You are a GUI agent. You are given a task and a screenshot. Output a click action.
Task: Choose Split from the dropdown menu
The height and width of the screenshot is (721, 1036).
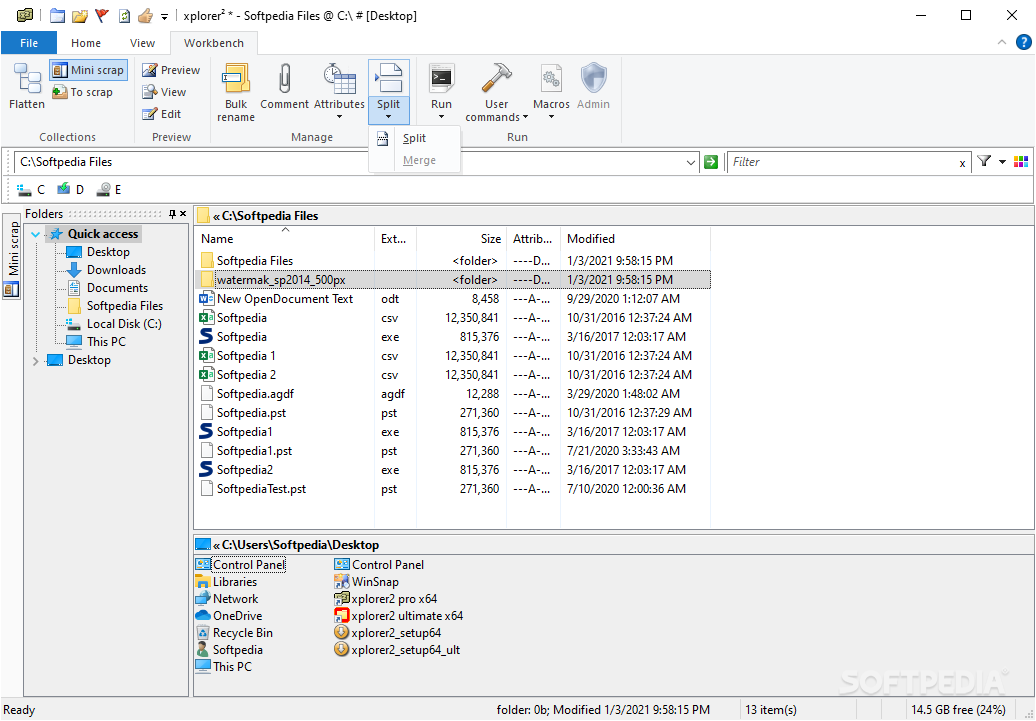point(414,138)
